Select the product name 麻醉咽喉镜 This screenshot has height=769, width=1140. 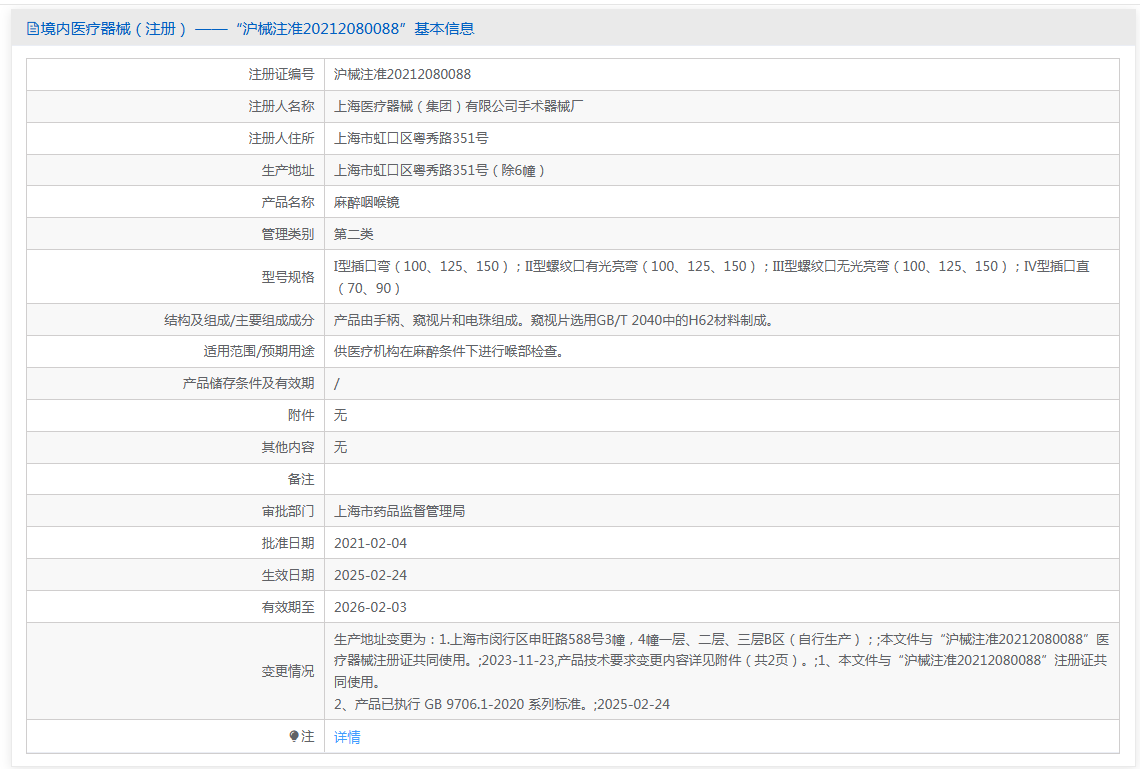click(x=367, y=202)
